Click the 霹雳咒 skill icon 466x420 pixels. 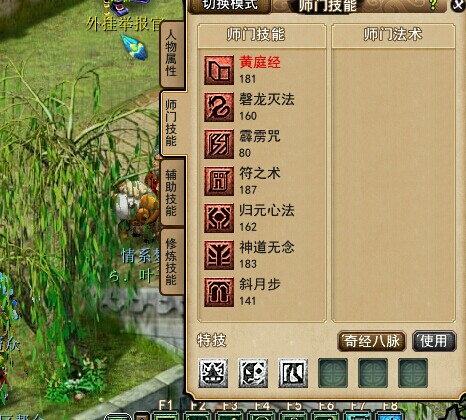point(219,144)
